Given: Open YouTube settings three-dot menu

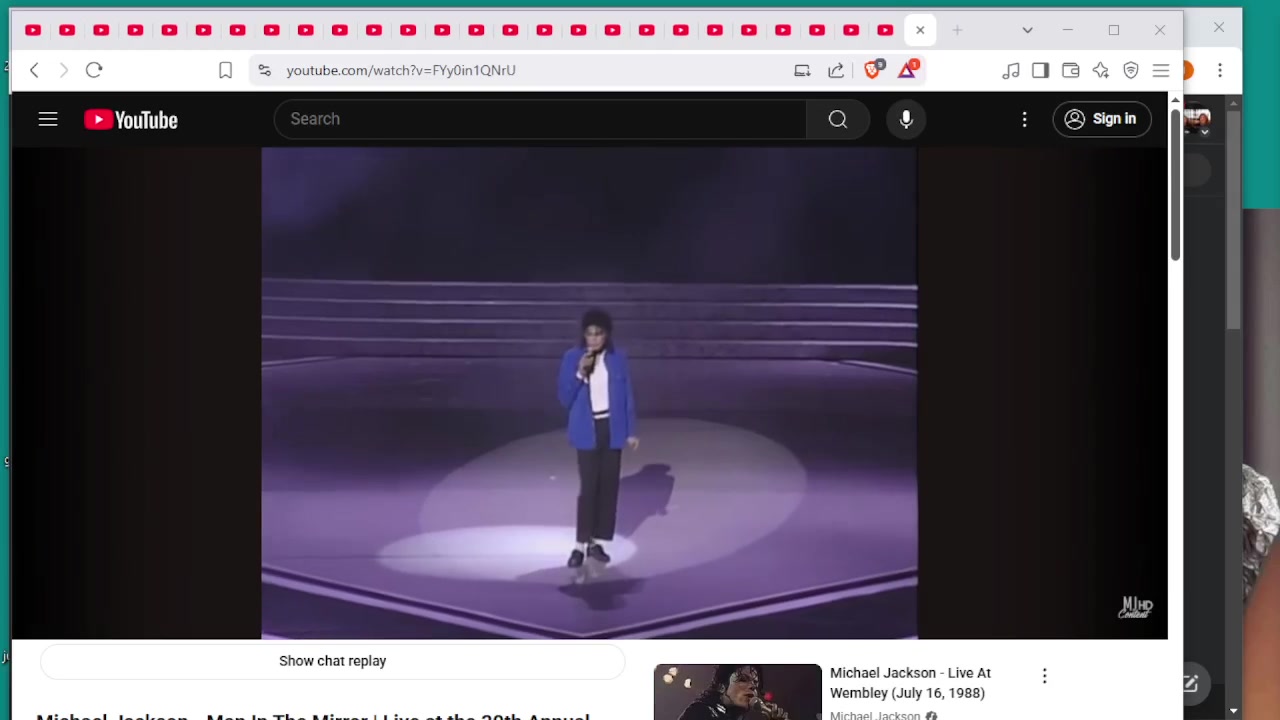Looking at the screenshot, I should 1024,119.
